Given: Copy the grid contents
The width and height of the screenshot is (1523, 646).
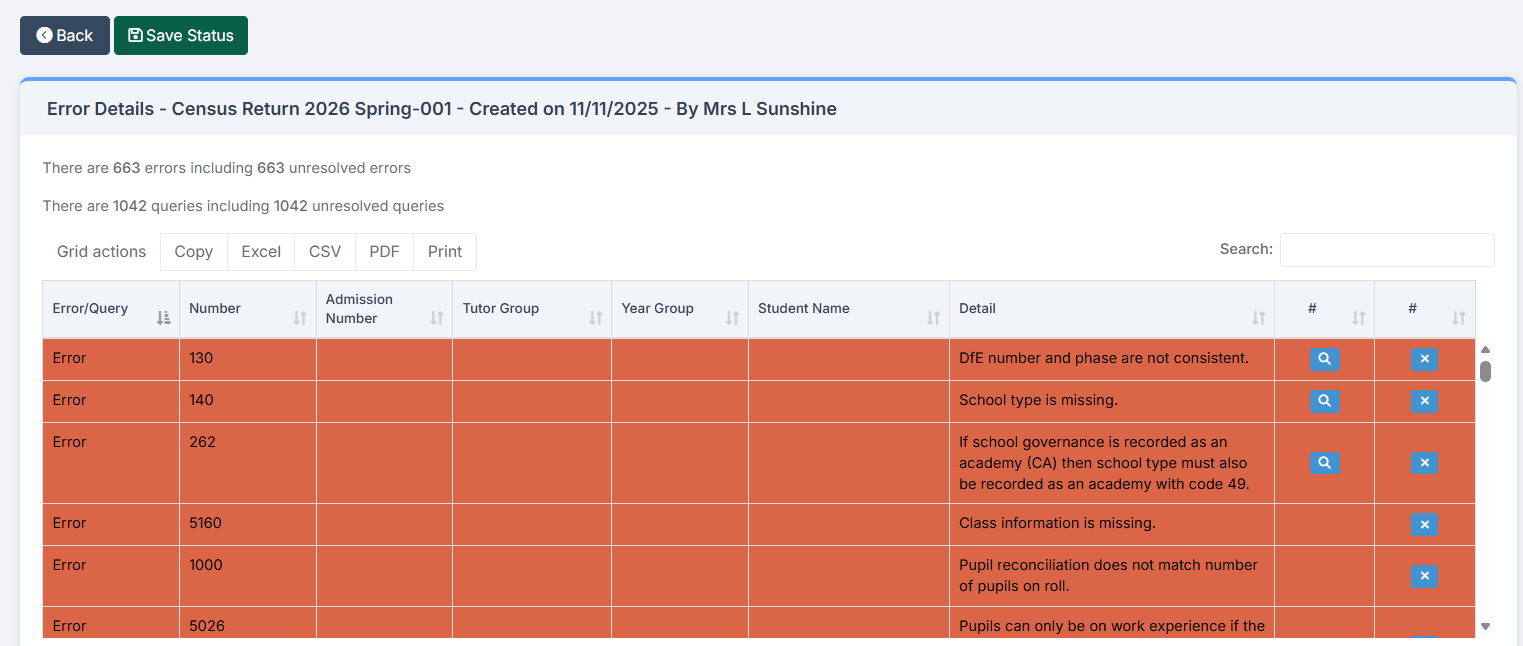Looking at the screenshot, I should pyautogui.click(x=193, y=252).
